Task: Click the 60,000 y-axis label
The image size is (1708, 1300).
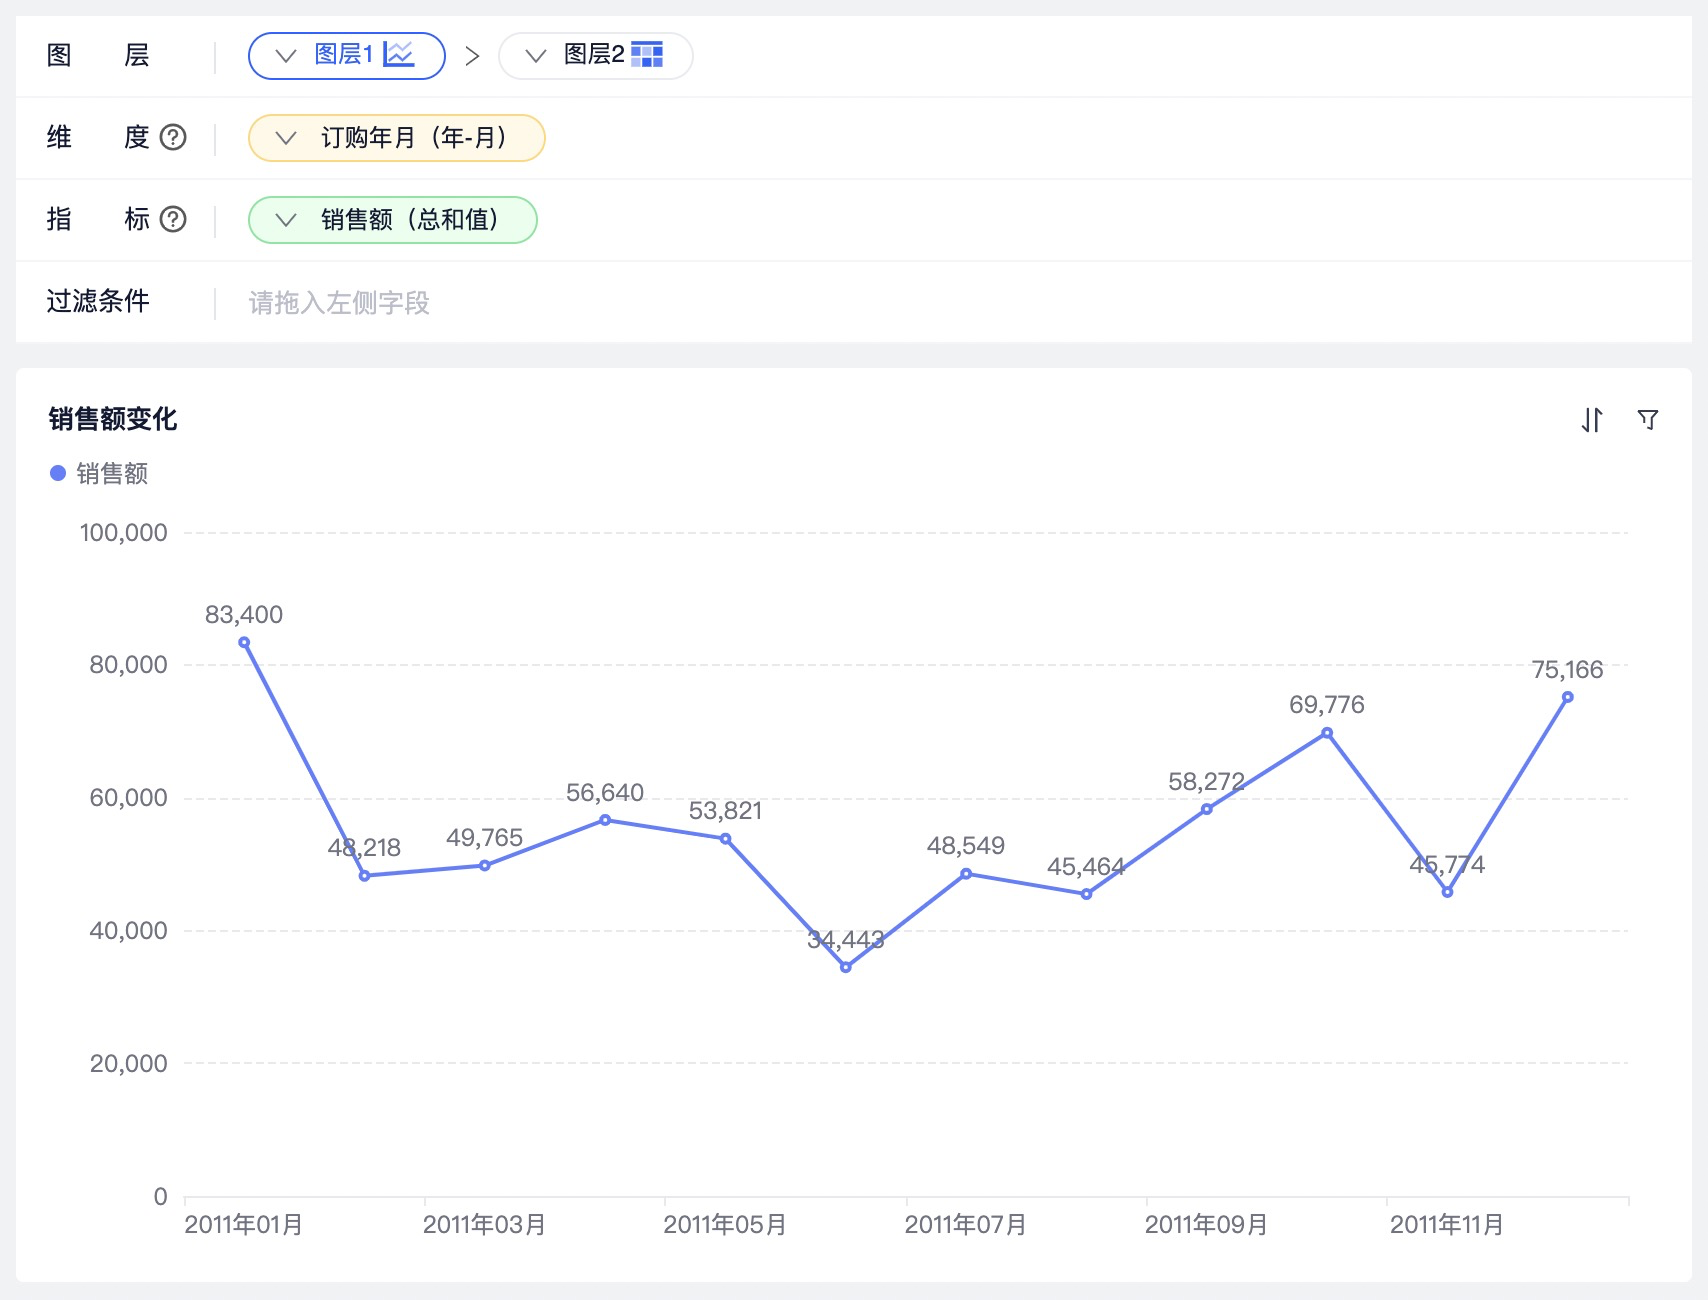Action: point(129,797)
